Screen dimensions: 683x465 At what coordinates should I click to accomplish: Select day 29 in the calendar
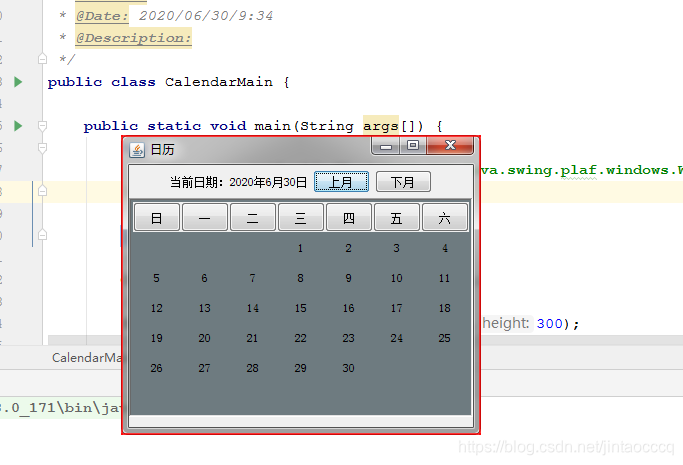click(x=300, y=368)
